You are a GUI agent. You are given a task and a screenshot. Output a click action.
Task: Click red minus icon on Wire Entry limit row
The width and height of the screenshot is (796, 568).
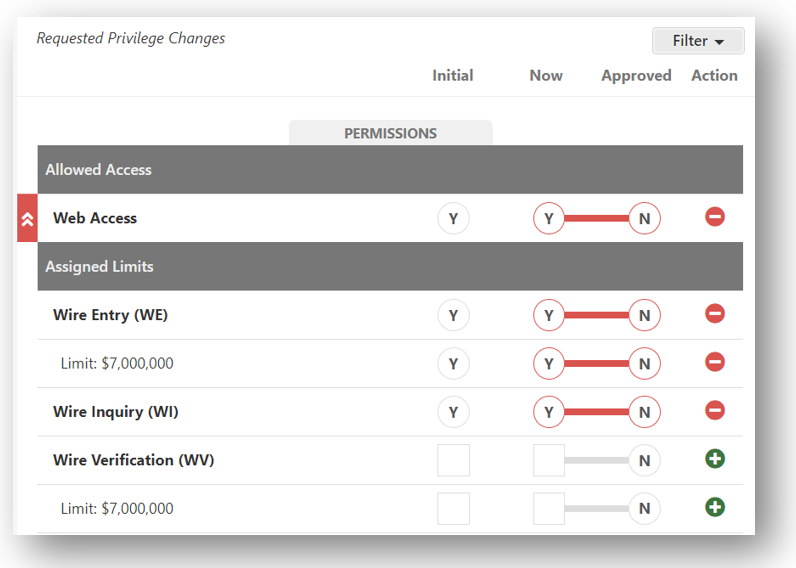[x=715, y=362]
